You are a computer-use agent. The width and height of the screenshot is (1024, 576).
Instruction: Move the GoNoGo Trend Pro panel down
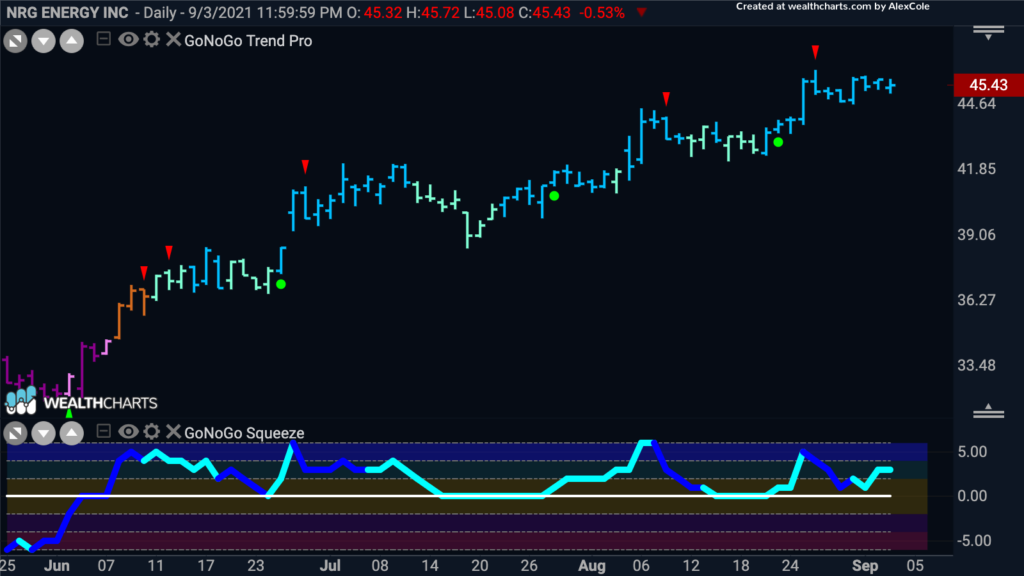pos(43,41)
